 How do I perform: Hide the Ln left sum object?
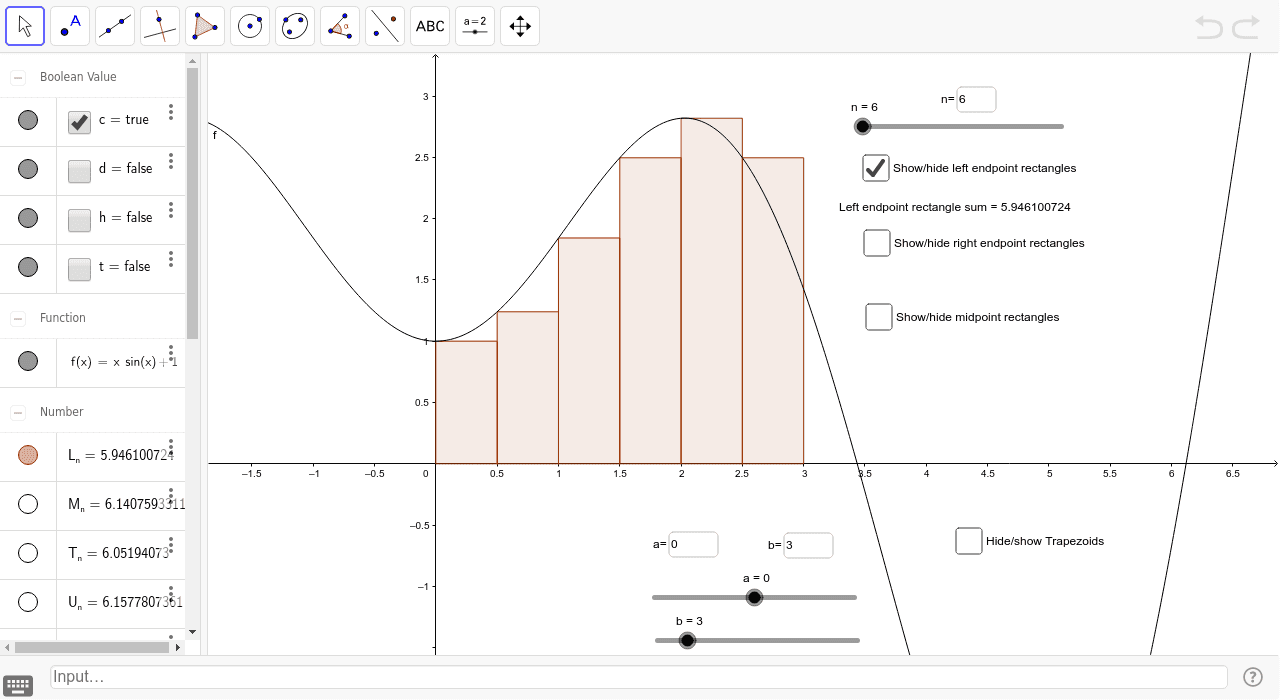[28, 455]
